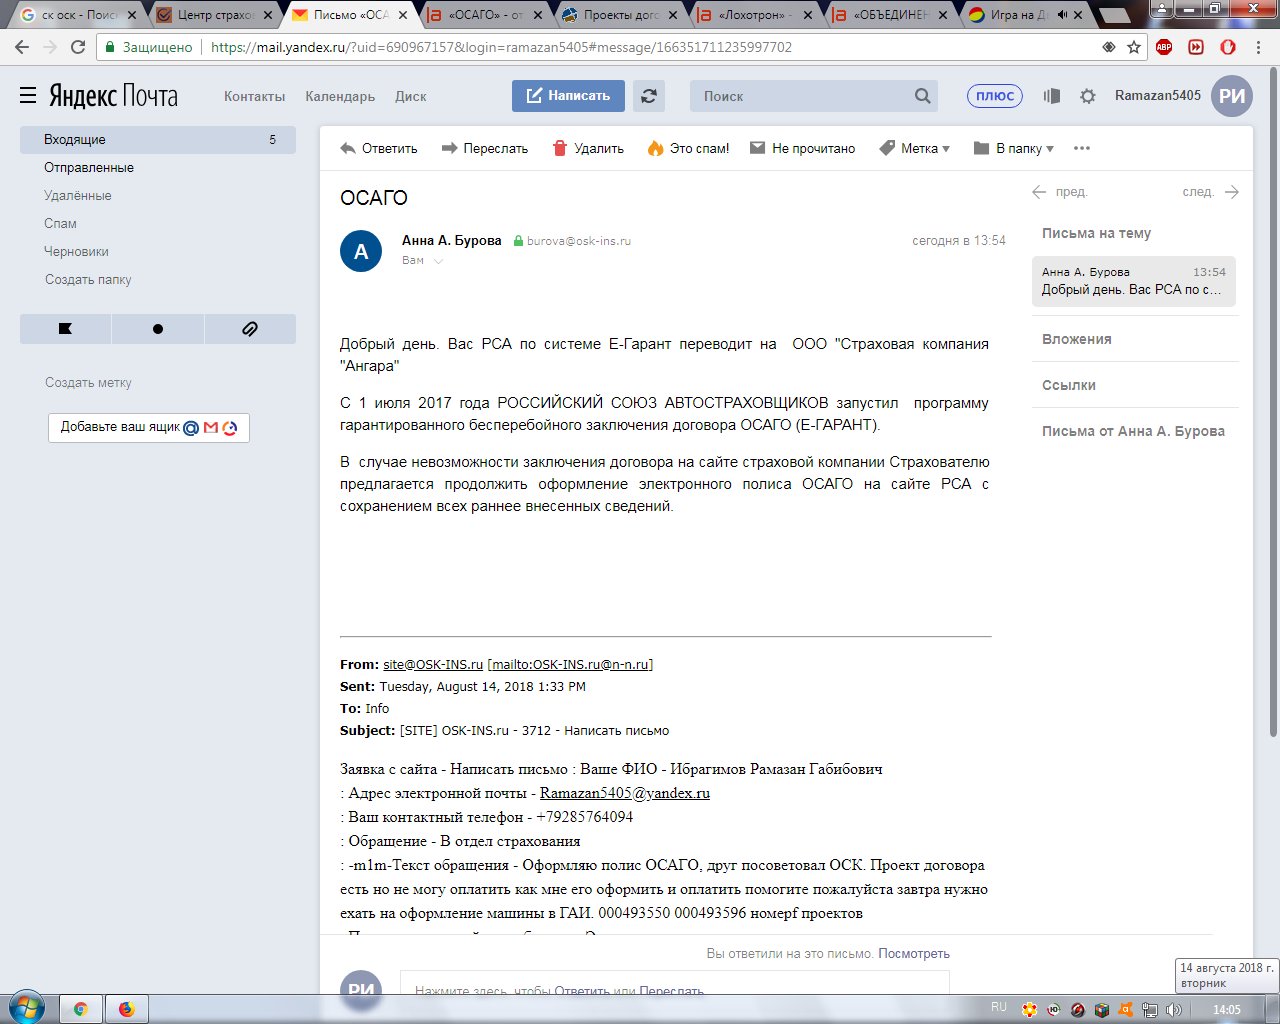The width and height of the screenshot is (1280, 1024).
Task: Click site@OSK-INS.ru email link
Action: click(433, 664)
